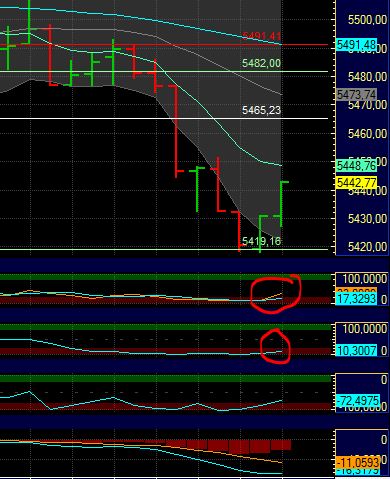Select the cyan 17,3293 indicator value
Screen dimensions: 390x479
356,299
